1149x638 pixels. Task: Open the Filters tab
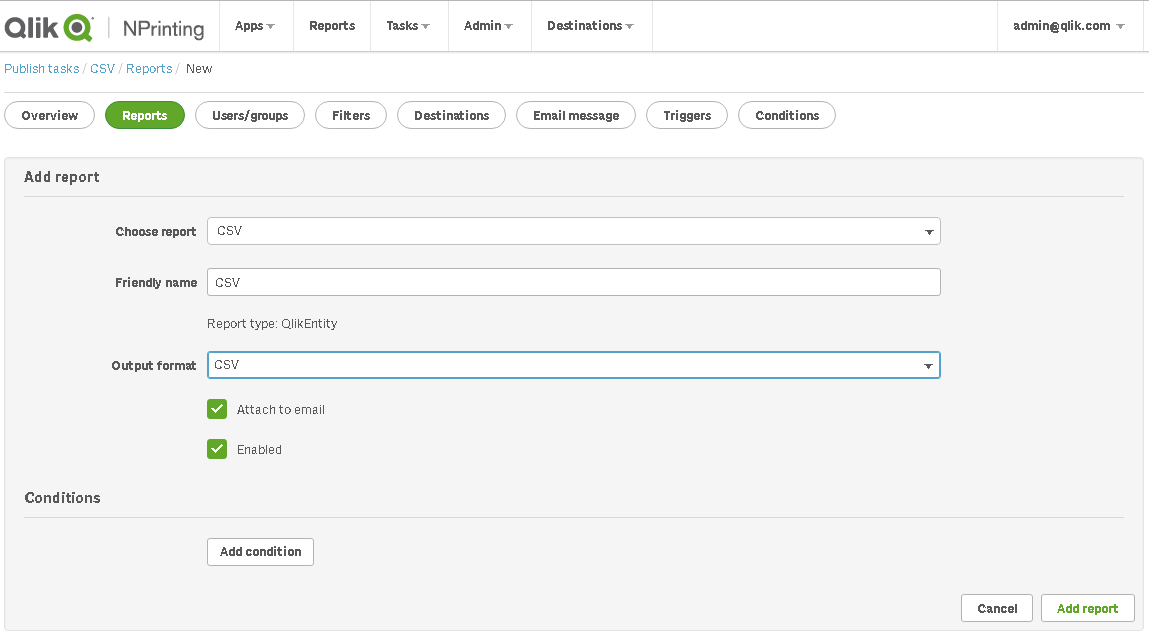coord(351,116)
